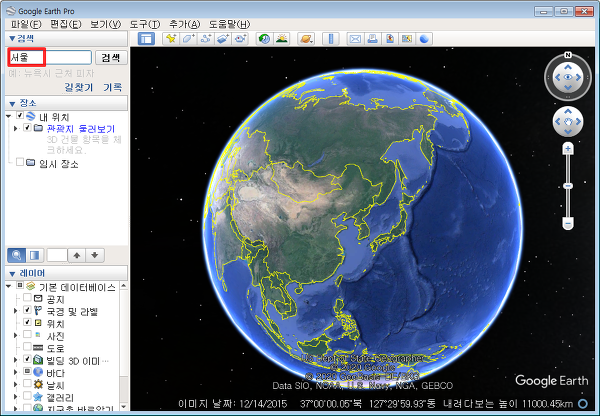Enable the 날씨 layer checkbox

tap(27, 383)
